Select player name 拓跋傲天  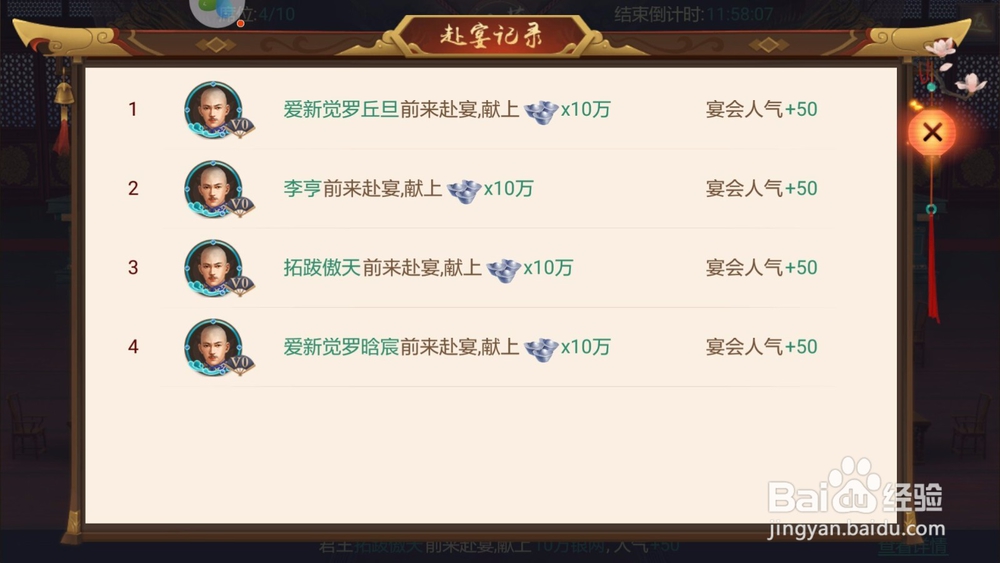coord(322,268)
